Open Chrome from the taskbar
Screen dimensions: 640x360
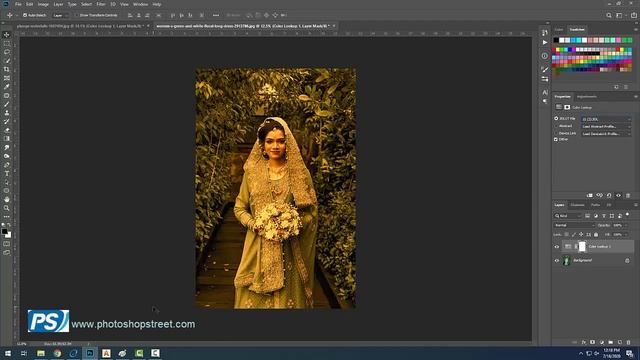tap(57, 353)
